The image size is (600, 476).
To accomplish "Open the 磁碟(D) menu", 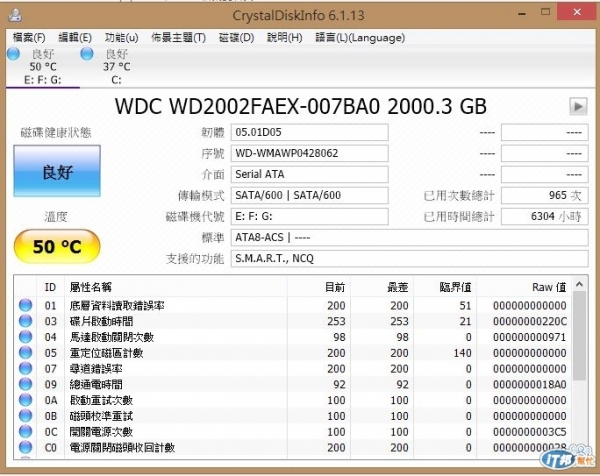I will (x=236, y=37).
